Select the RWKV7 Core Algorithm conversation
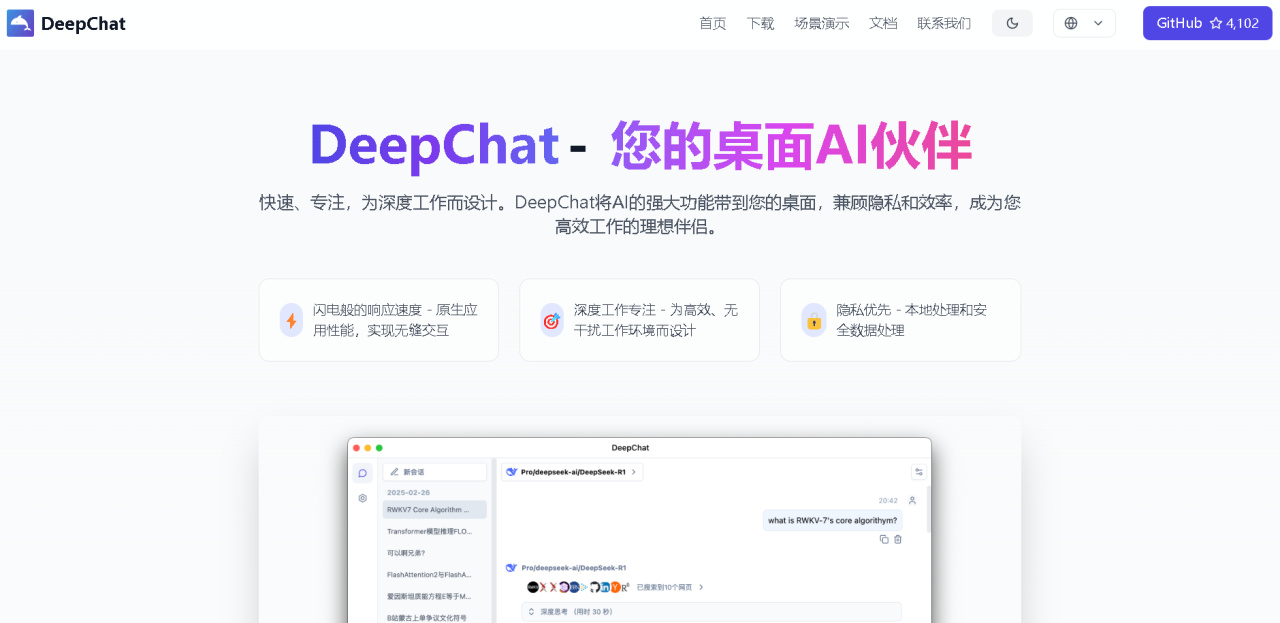This screenshot has width=1280, height=623. [x=434, y=510]
